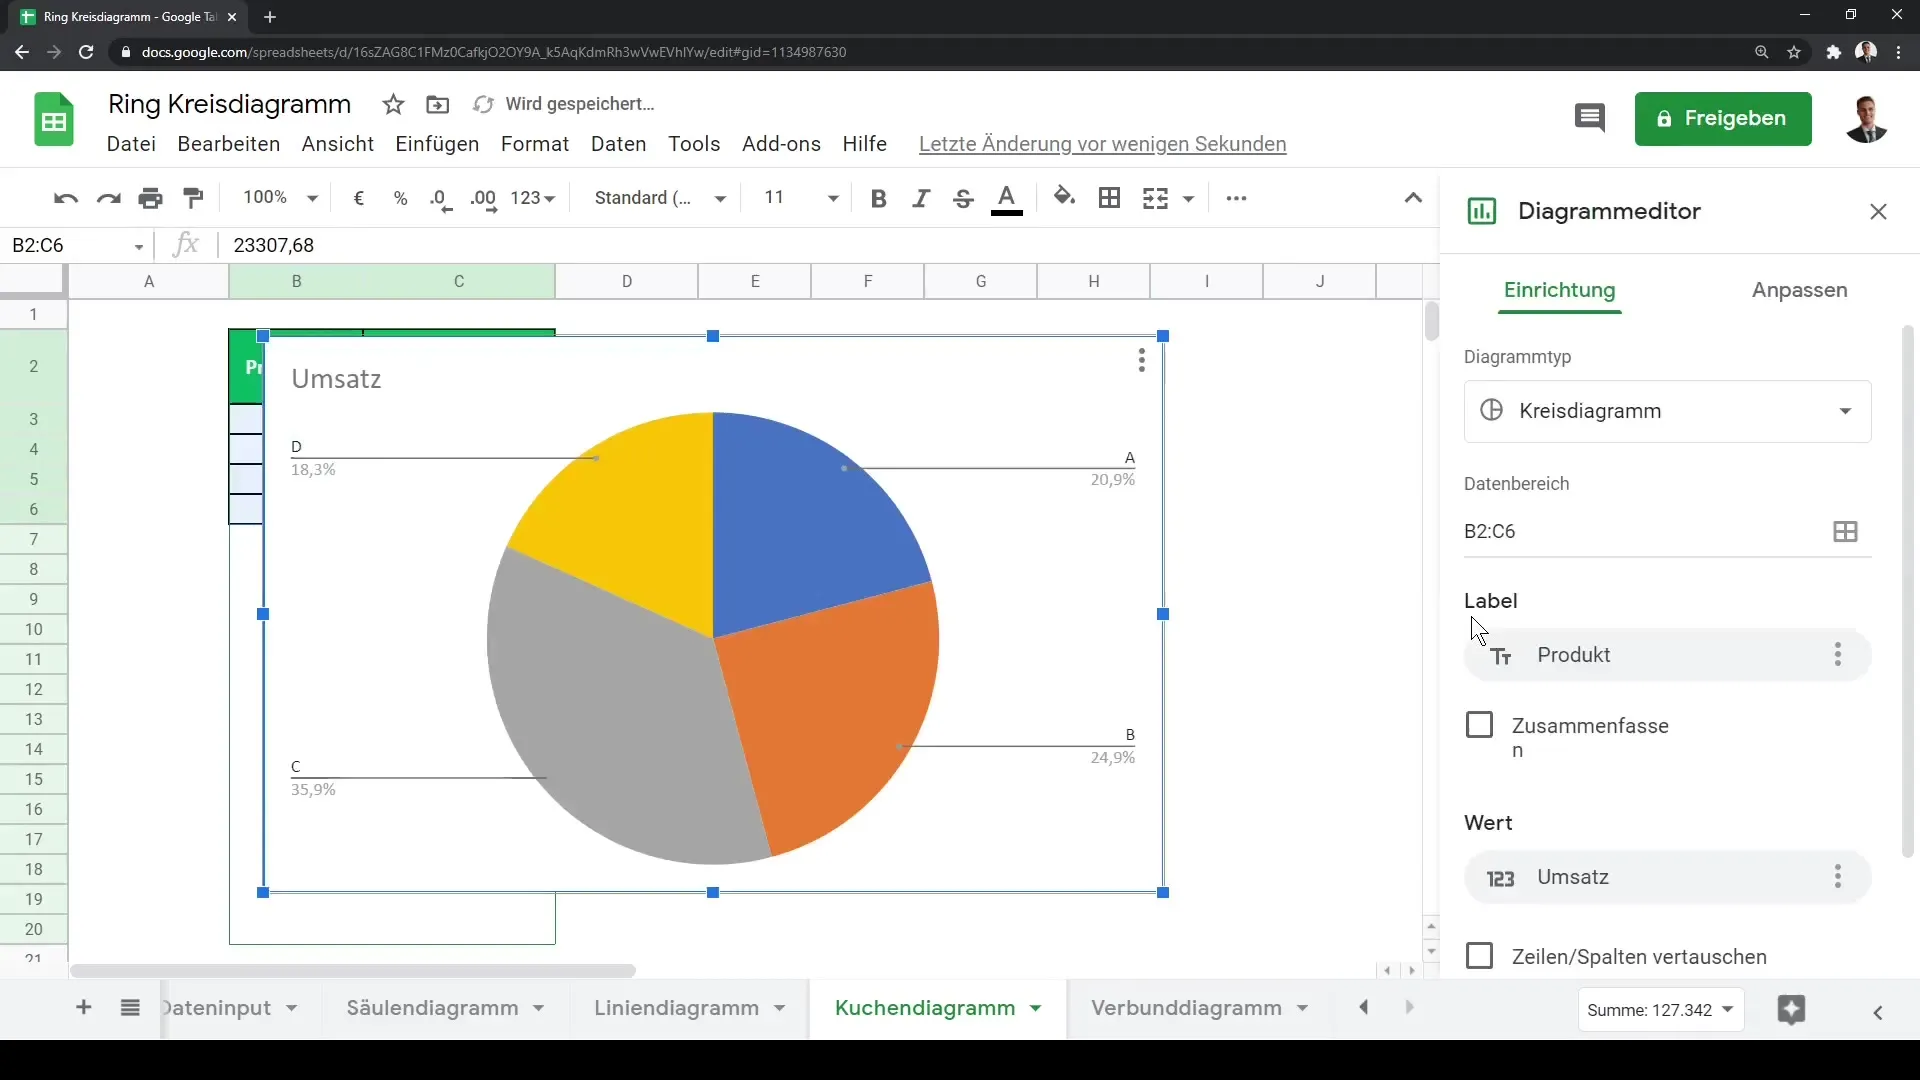Toggle italic formatting

pyautogui.click(x=921, y=198)
